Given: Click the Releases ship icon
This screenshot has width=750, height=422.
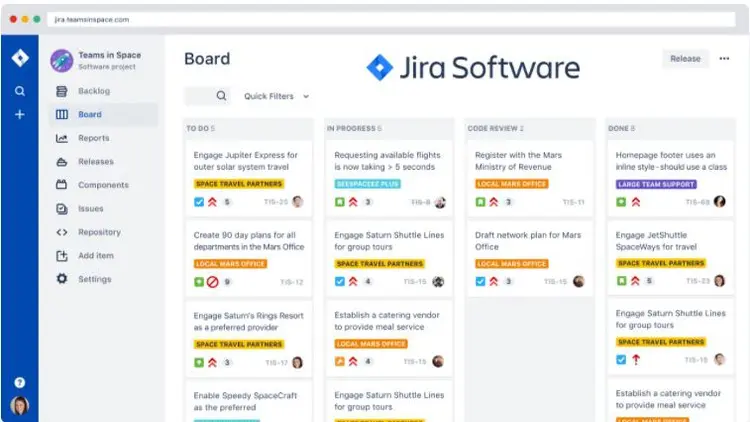Looking at the screenshot, I should 62,162.
